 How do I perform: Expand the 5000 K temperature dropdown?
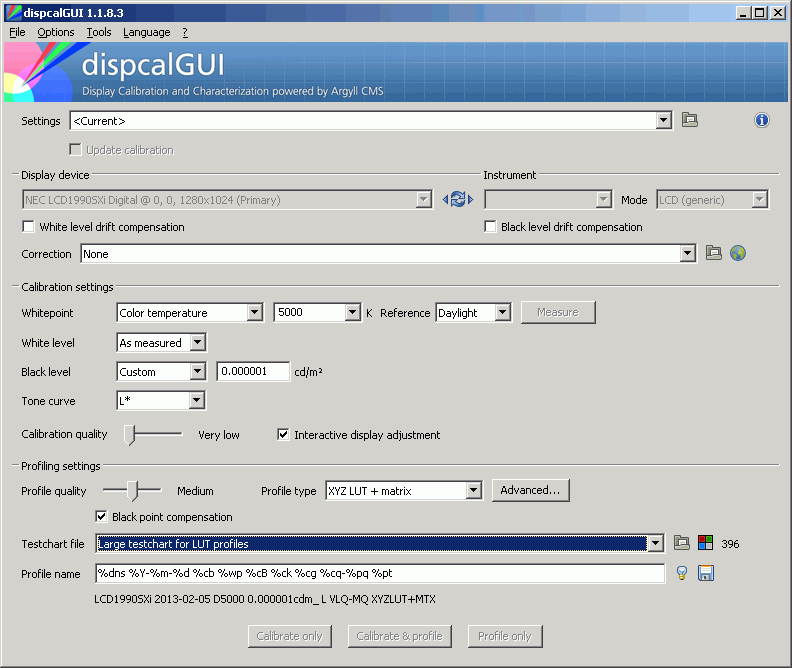(353, 313)
